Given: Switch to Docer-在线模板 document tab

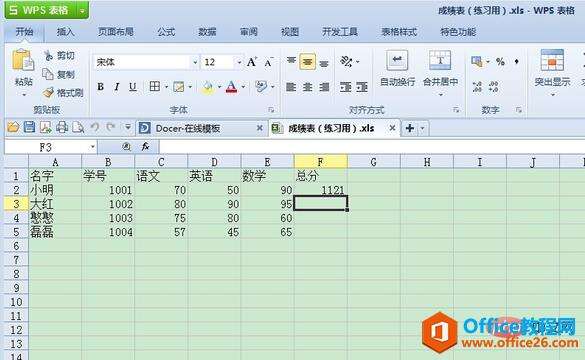Looking at the screenshot, I should pos(201,128).
